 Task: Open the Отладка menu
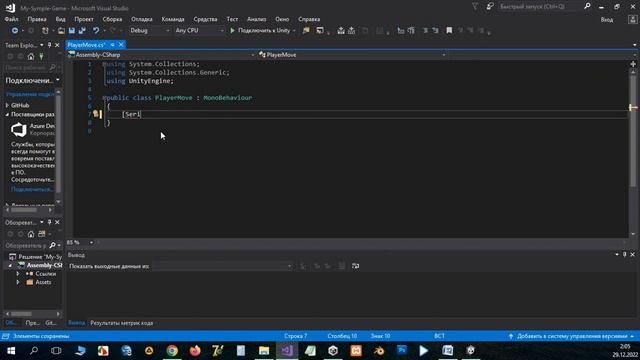[142, 19]
